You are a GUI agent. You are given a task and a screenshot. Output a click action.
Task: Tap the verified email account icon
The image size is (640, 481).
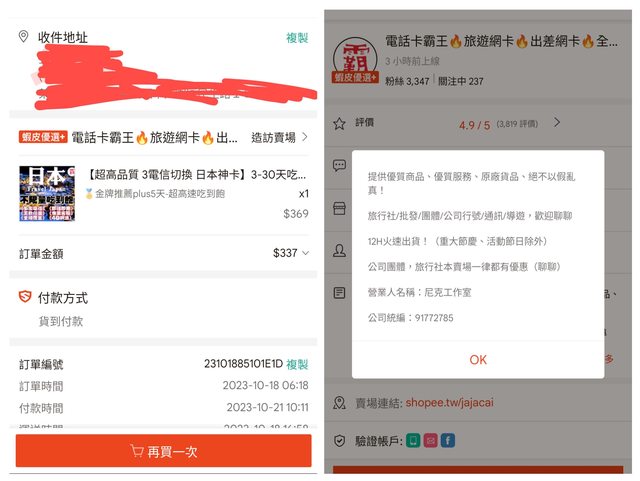coord(431,440)
